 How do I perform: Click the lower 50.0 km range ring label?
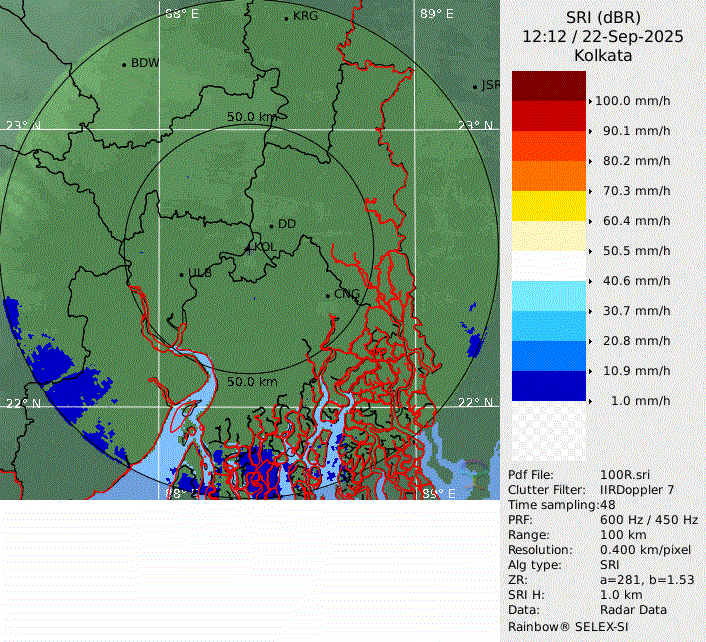click(x=252, y=382)
